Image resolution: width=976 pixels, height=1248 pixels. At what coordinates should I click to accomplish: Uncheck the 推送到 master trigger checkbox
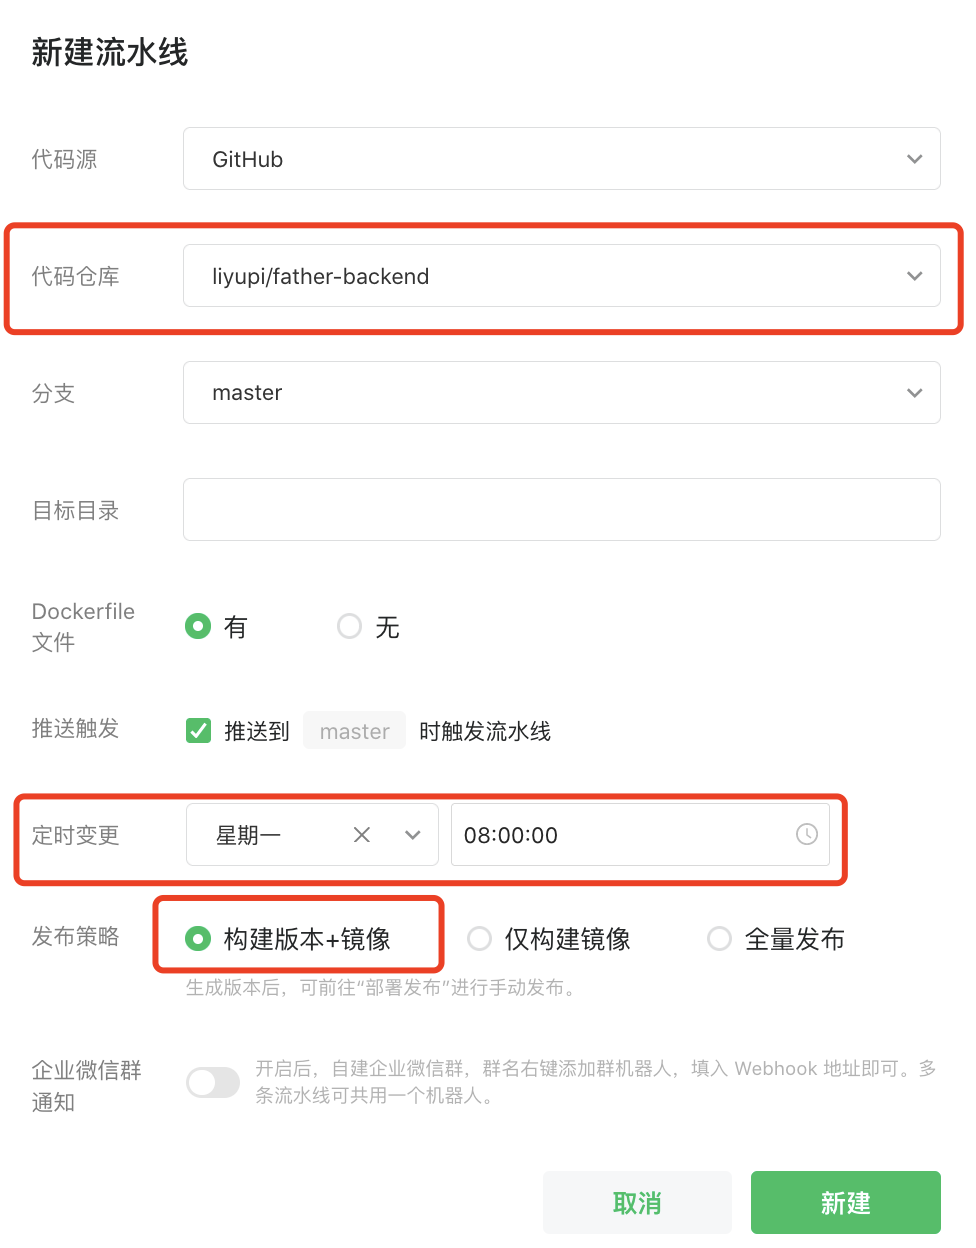point(198,731)
